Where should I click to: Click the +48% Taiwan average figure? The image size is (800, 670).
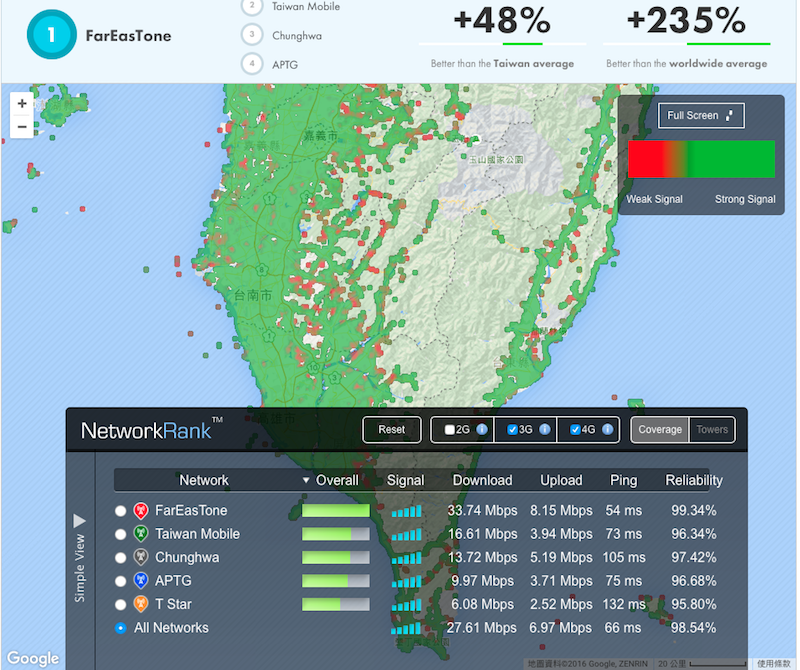point(502,20)
